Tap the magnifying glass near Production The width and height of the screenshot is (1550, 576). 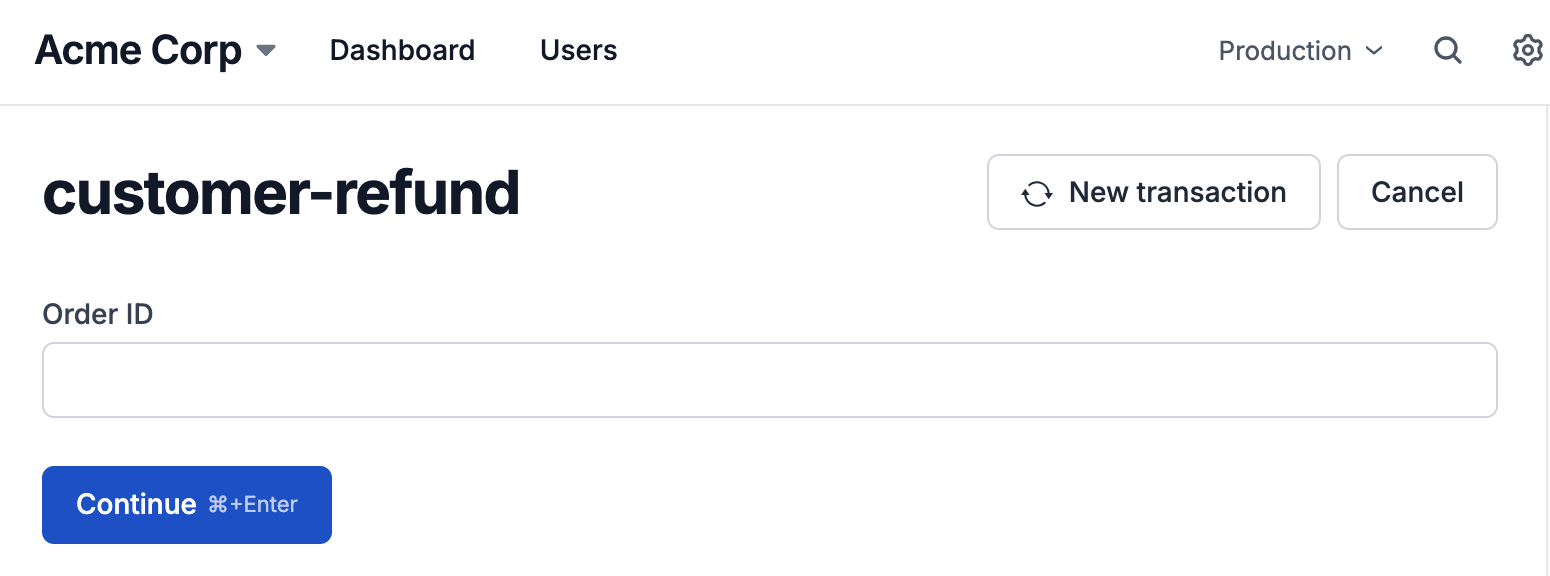1447,50
